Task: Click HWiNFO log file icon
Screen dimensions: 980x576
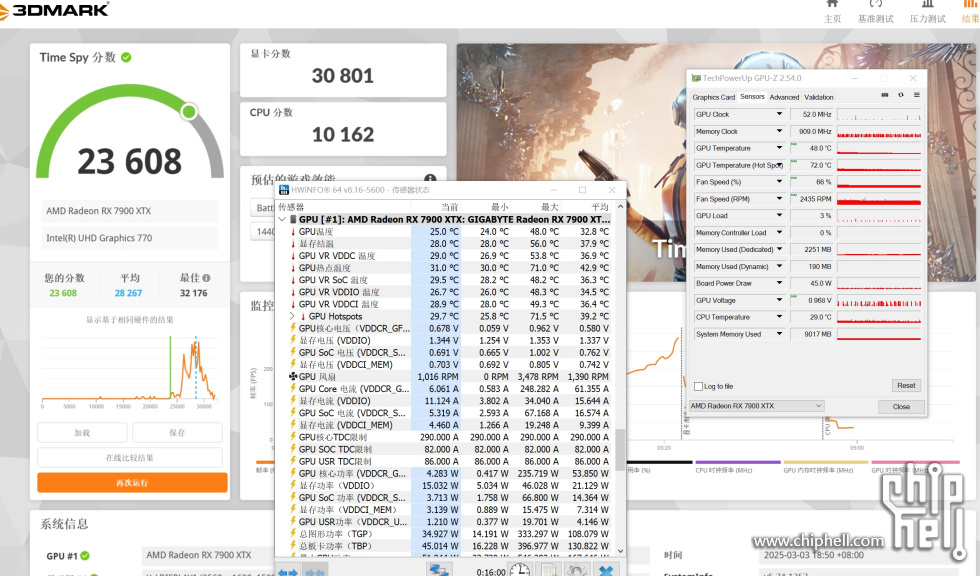Action: click(549, 570)
